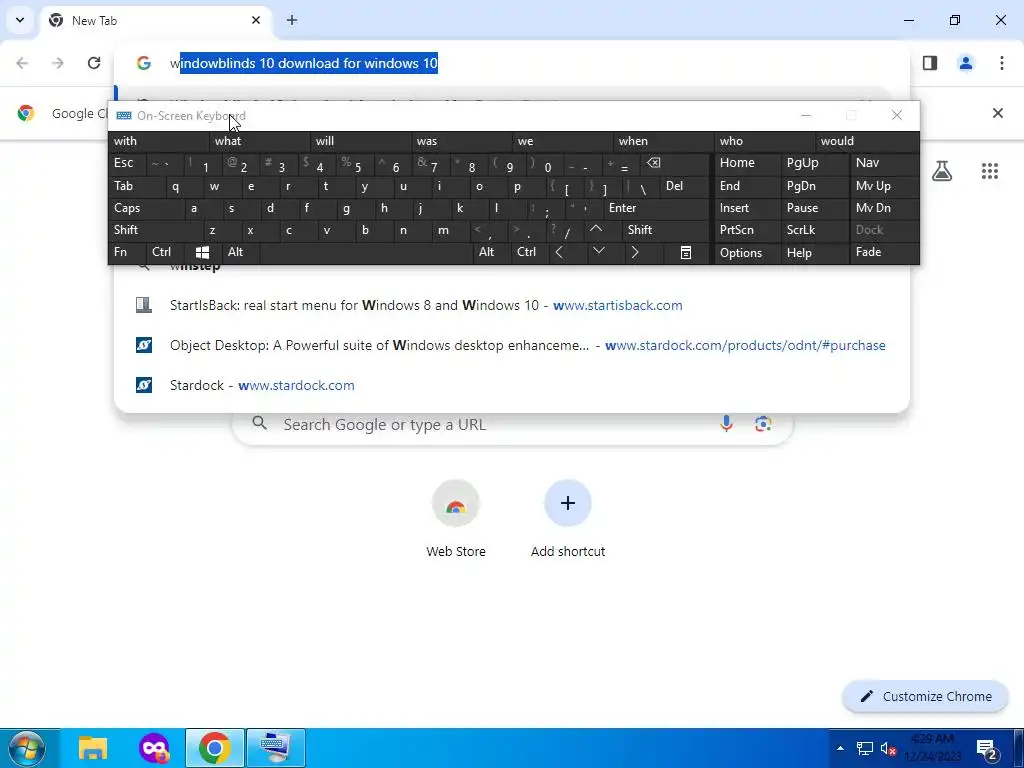The height and width of the screenshot is (768, 1024).
Task: Click the browser forward arrow
Action: point(58,63)
